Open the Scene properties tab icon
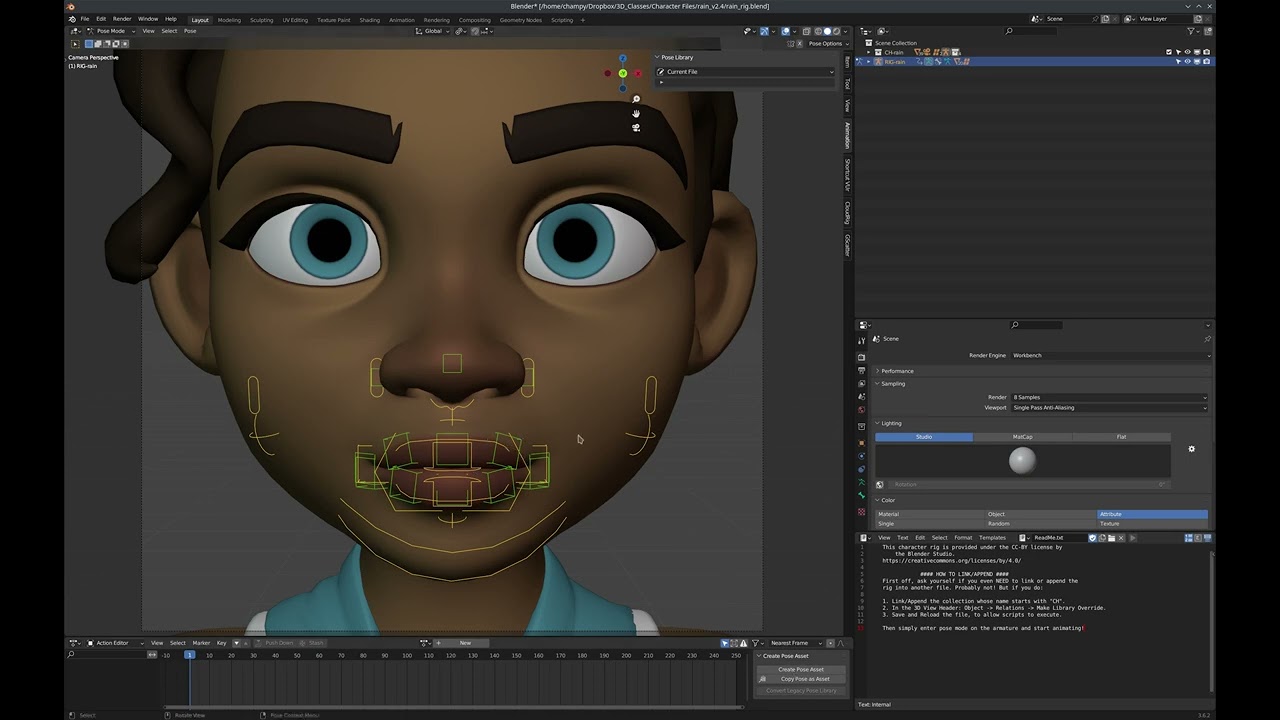The height and width of the screenshot is (720, 1280). coord(861,396)
